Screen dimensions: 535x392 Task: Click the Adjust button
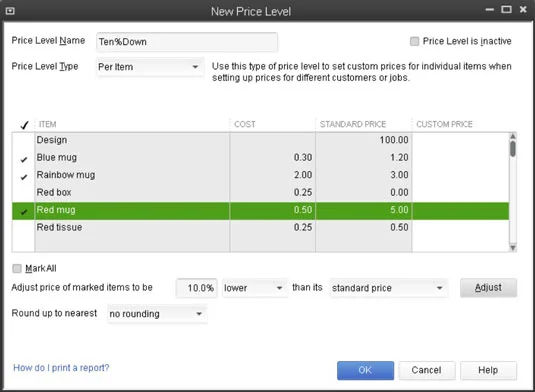point(488,288)
